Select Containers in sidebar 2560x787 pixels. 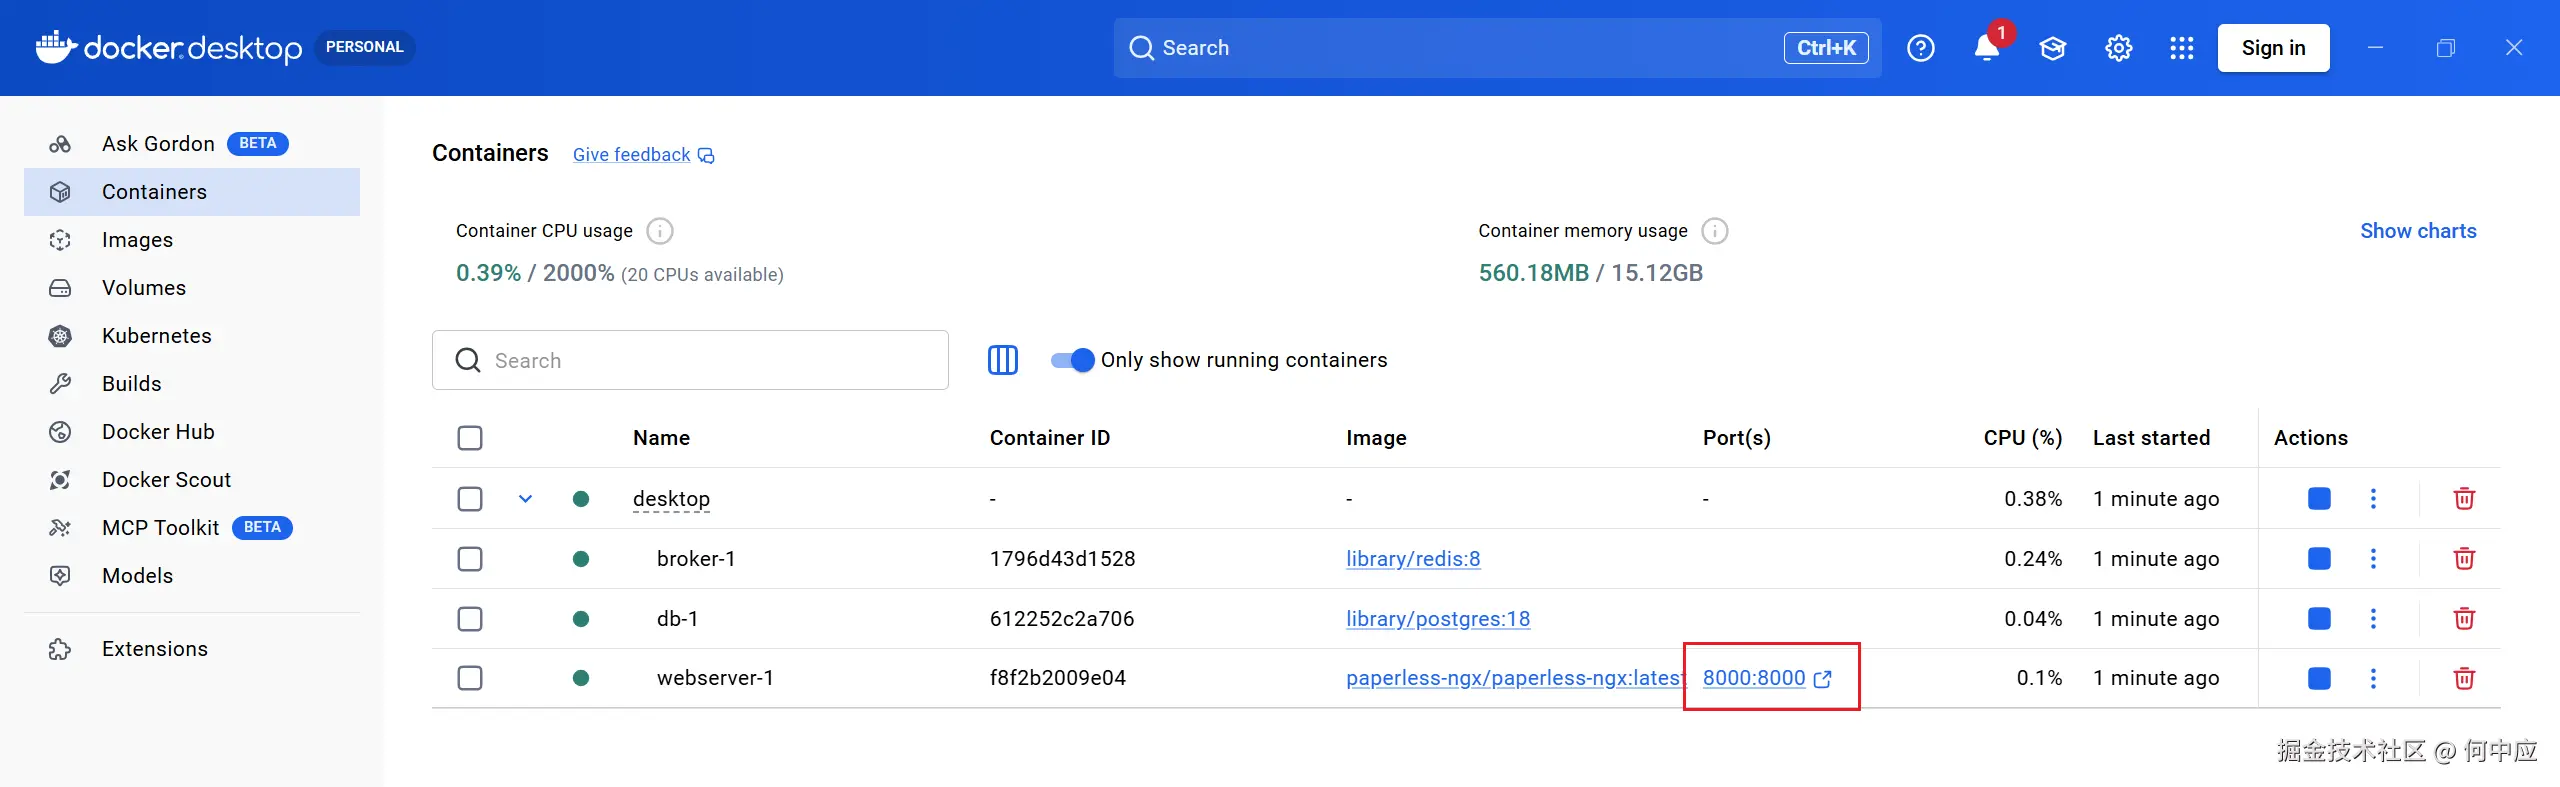192,192
